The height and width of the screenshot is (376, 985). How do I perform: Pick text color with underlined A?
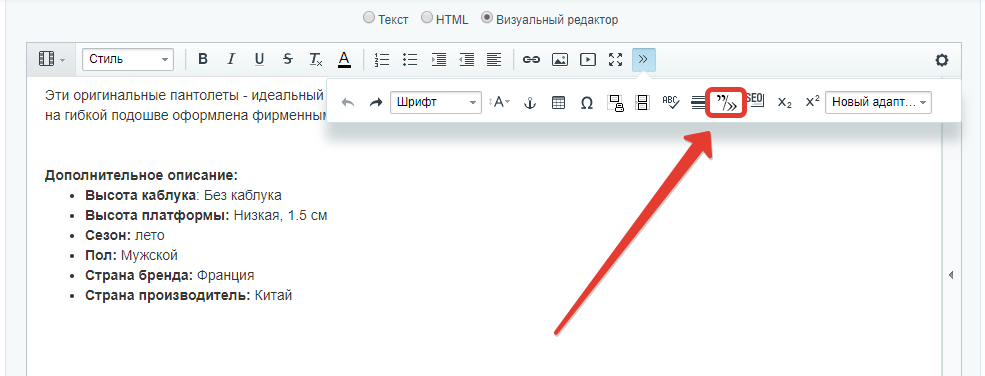tap(344, 60)
